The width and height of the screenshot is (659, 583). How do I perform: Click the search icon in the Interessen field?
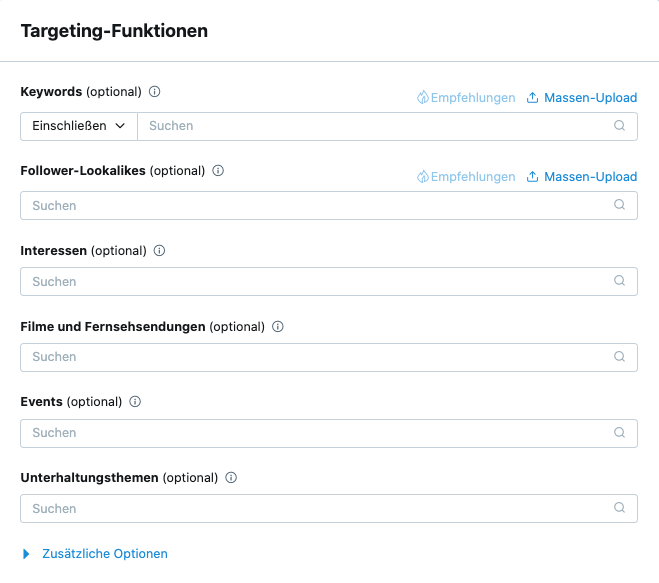click(x=619, y=280)
